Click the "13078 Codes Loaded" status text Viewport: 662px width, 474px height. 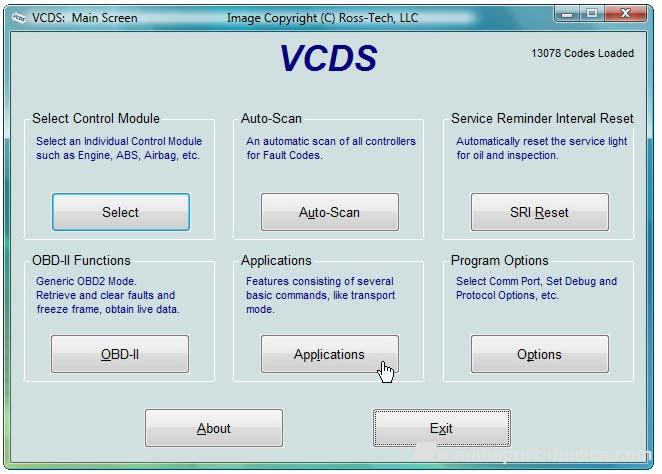tap(582, 54)
